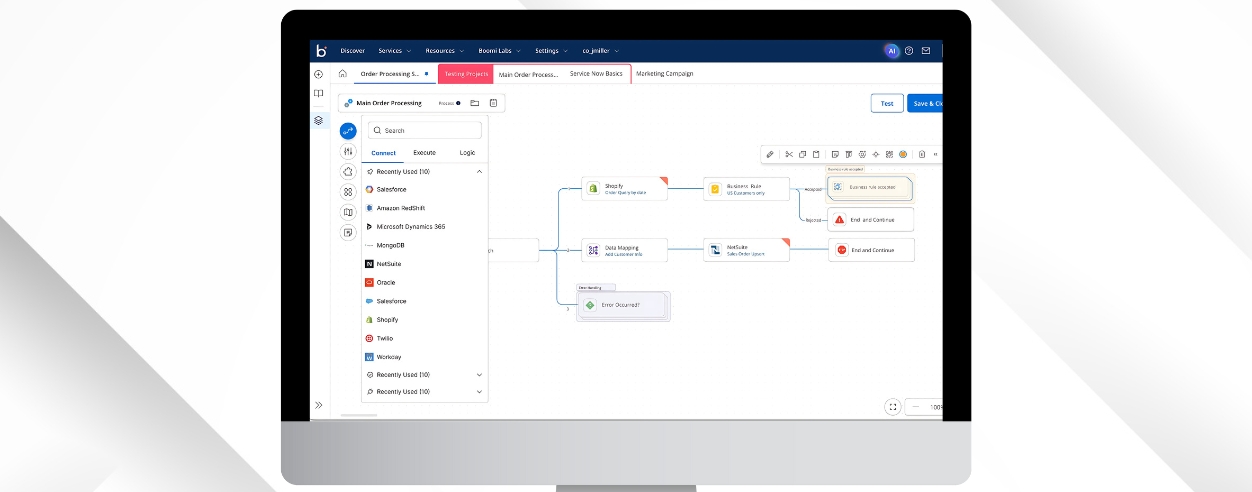Viewport: 1252px width, 492px height.
Task: Click the Data Mapping step icon
Action: point(593,250)
